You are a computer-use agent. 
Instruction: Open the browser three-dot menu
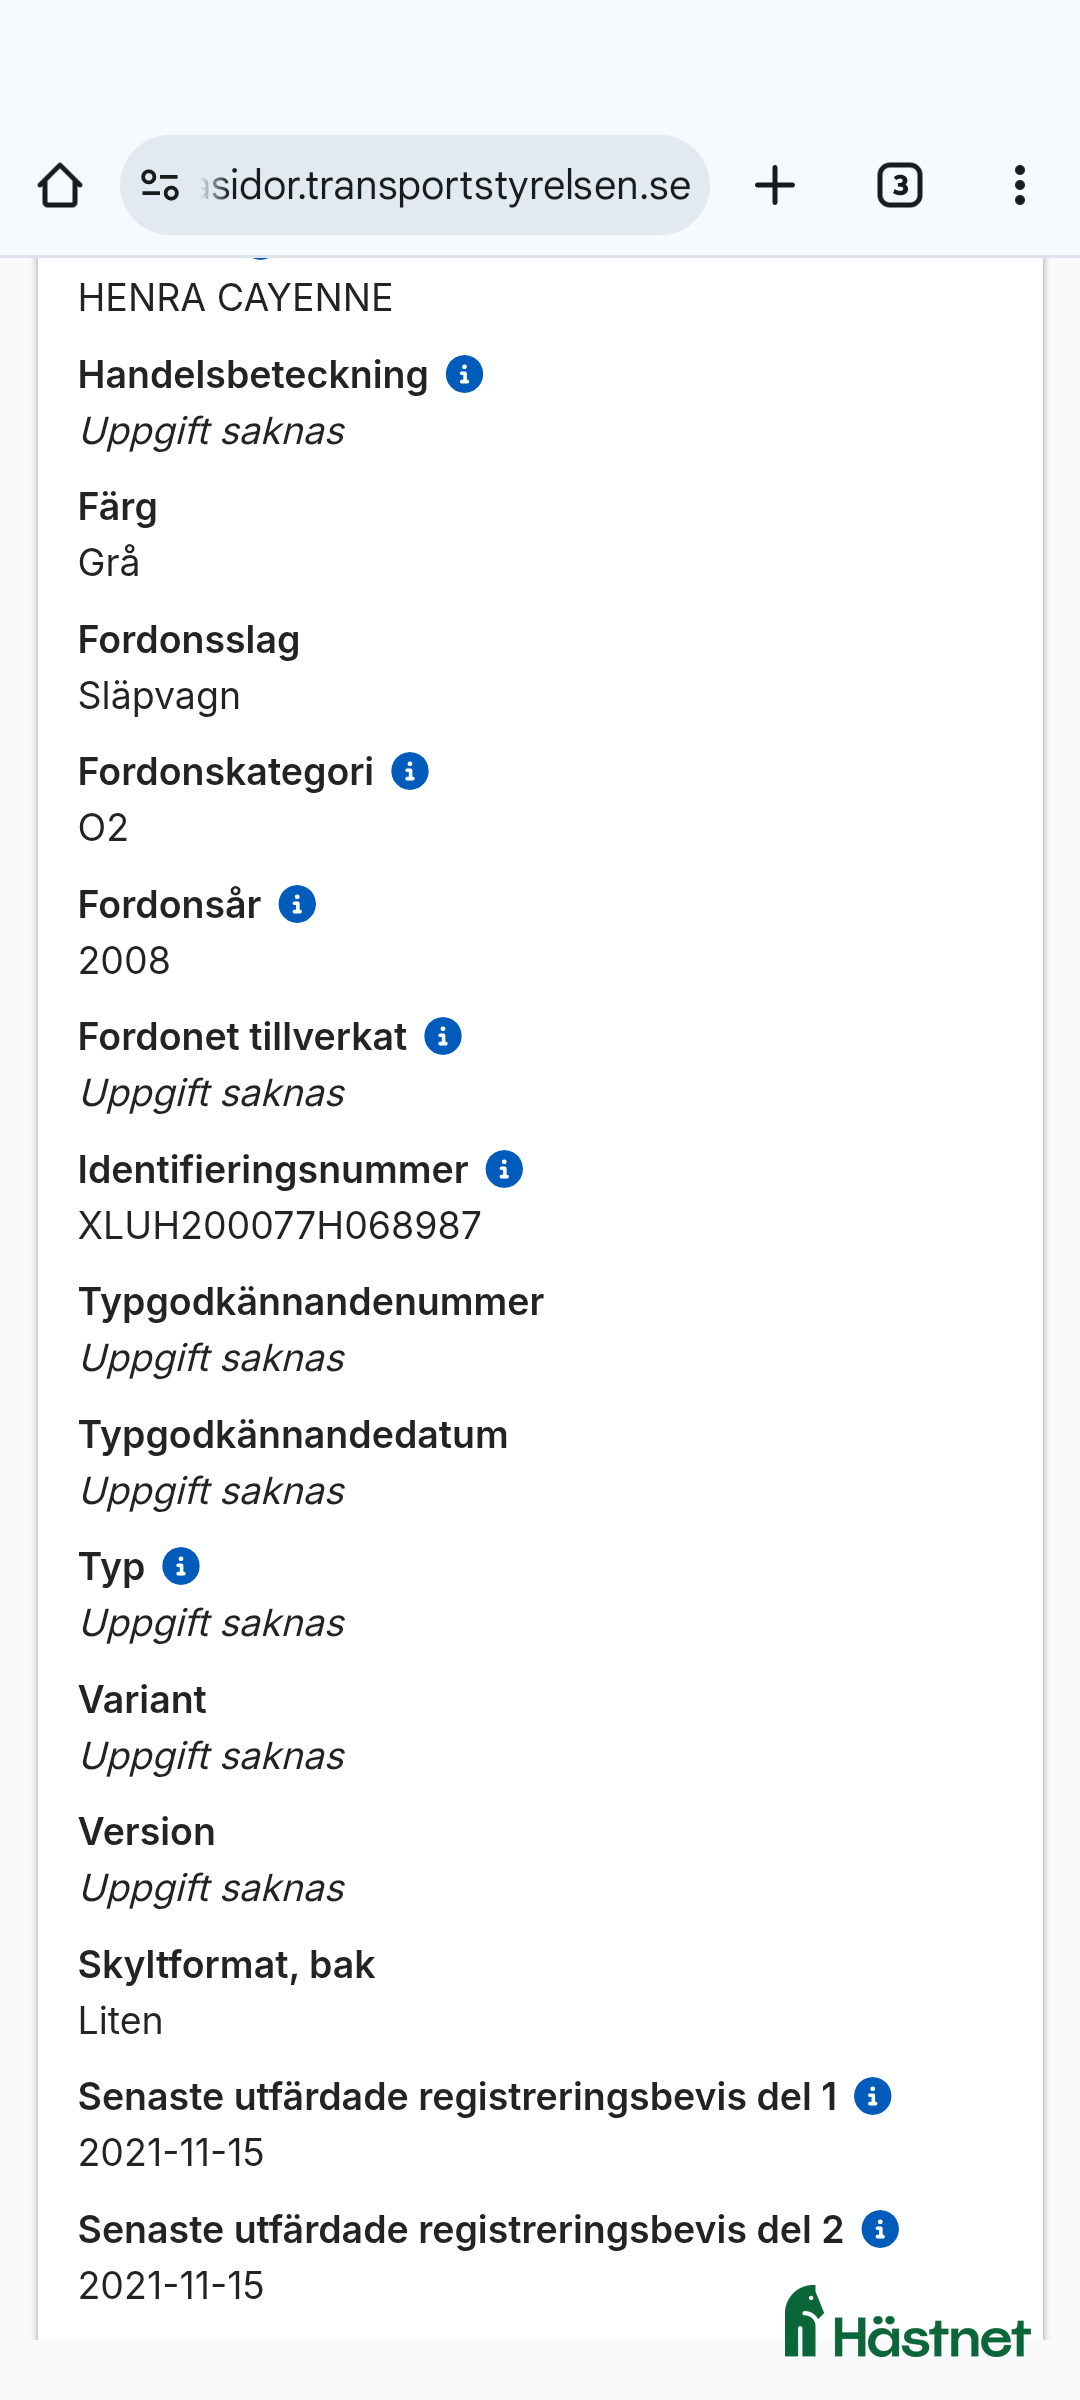click(1019, 184)
